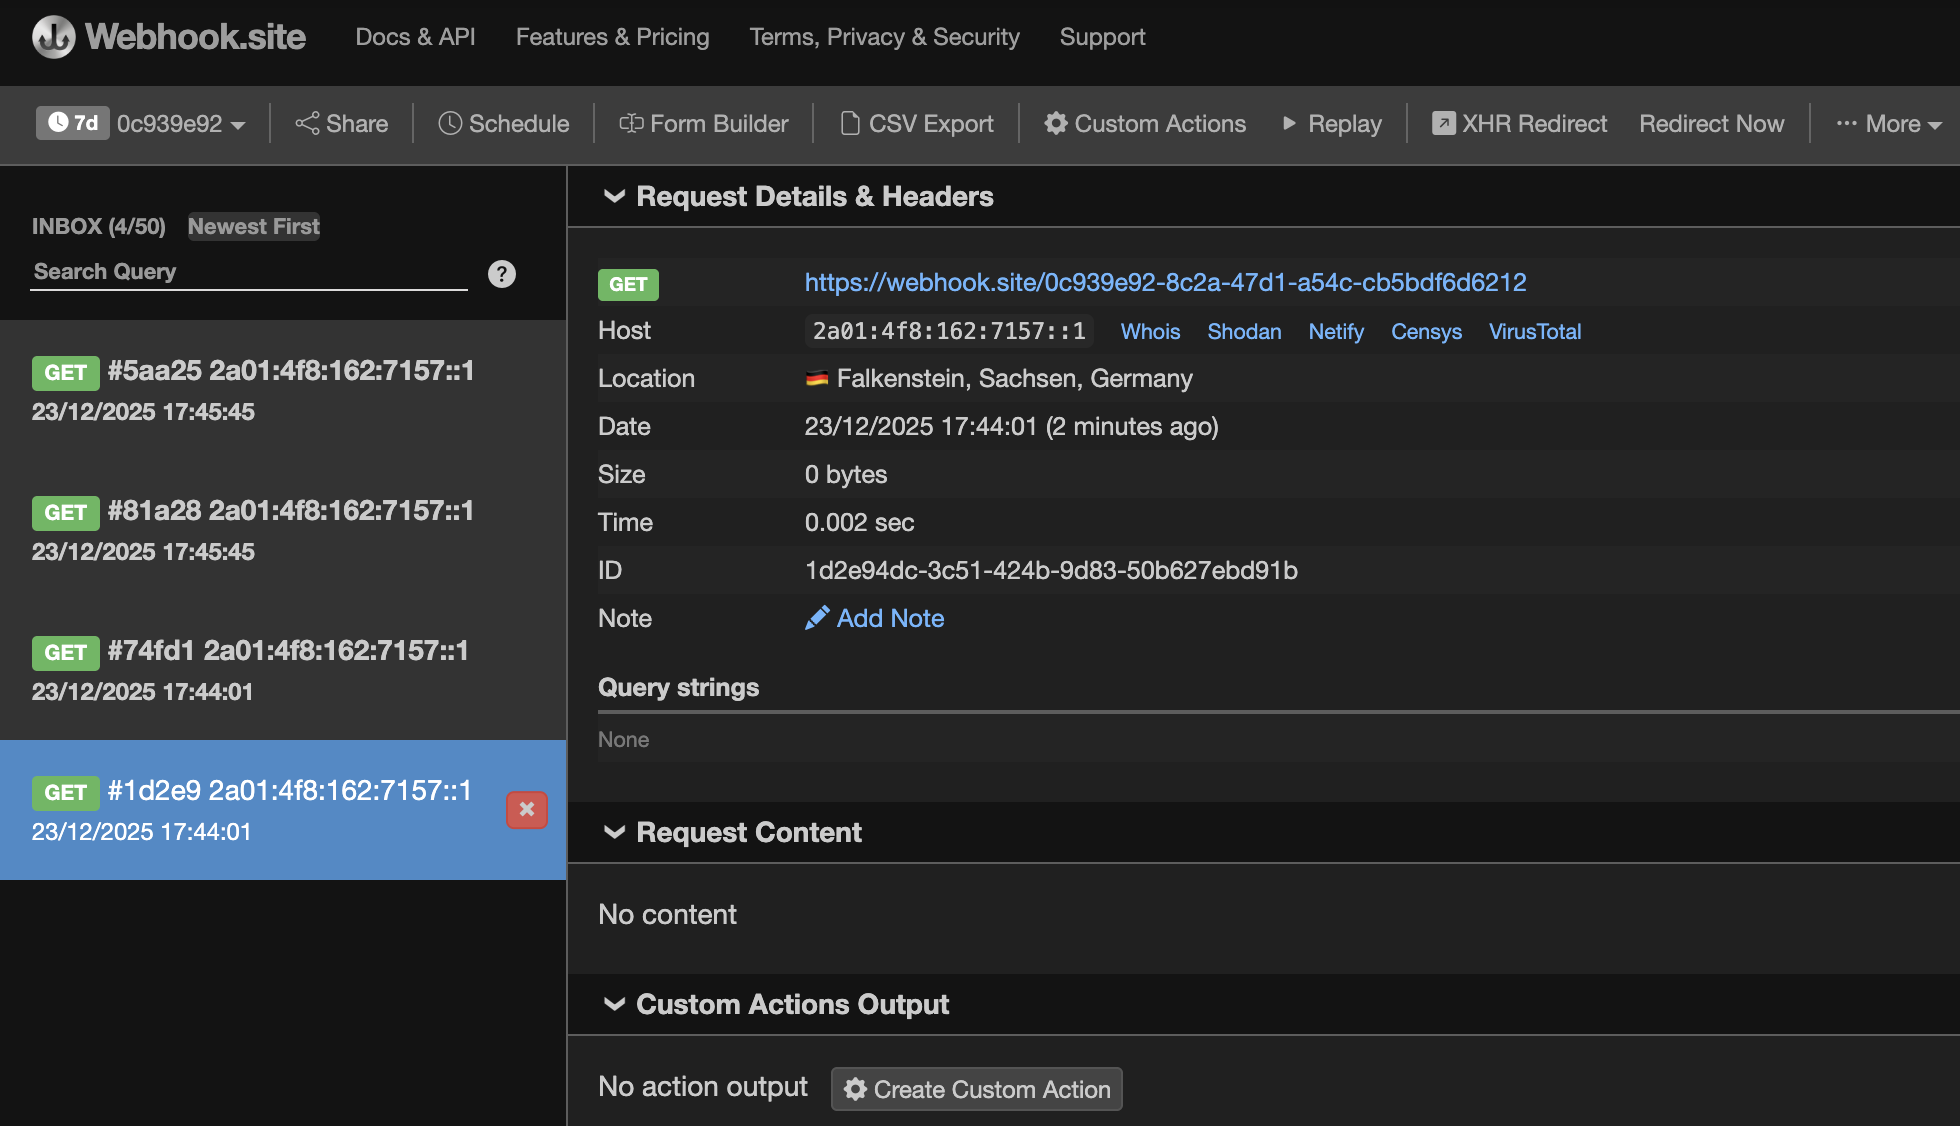Toggle XHR Redirect option
Image resolution: width=1960 pixels, height=1126 pixels.
pyautogui.click(x=1520, y=124)
